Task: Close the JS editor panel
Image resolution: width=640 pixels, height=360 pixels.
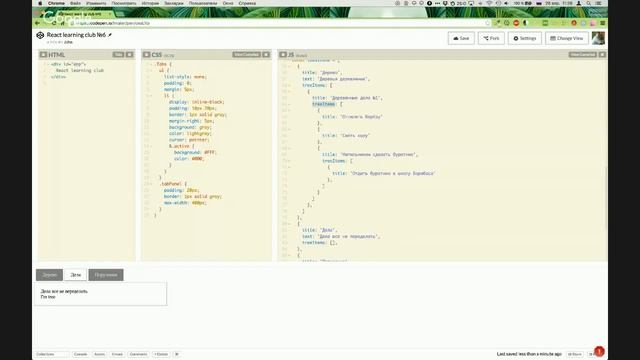Action: [x=602, y=54]
